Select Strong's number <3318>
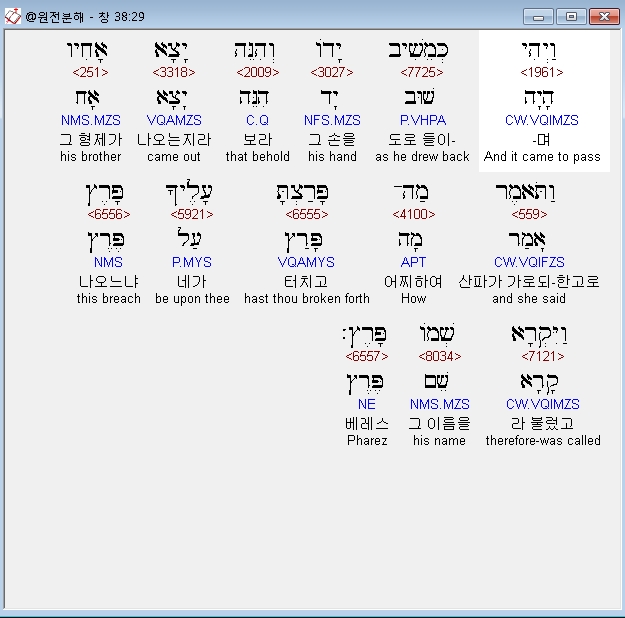Image resolution: width=625 pixels, height=618 pixels. coord(174,72)
